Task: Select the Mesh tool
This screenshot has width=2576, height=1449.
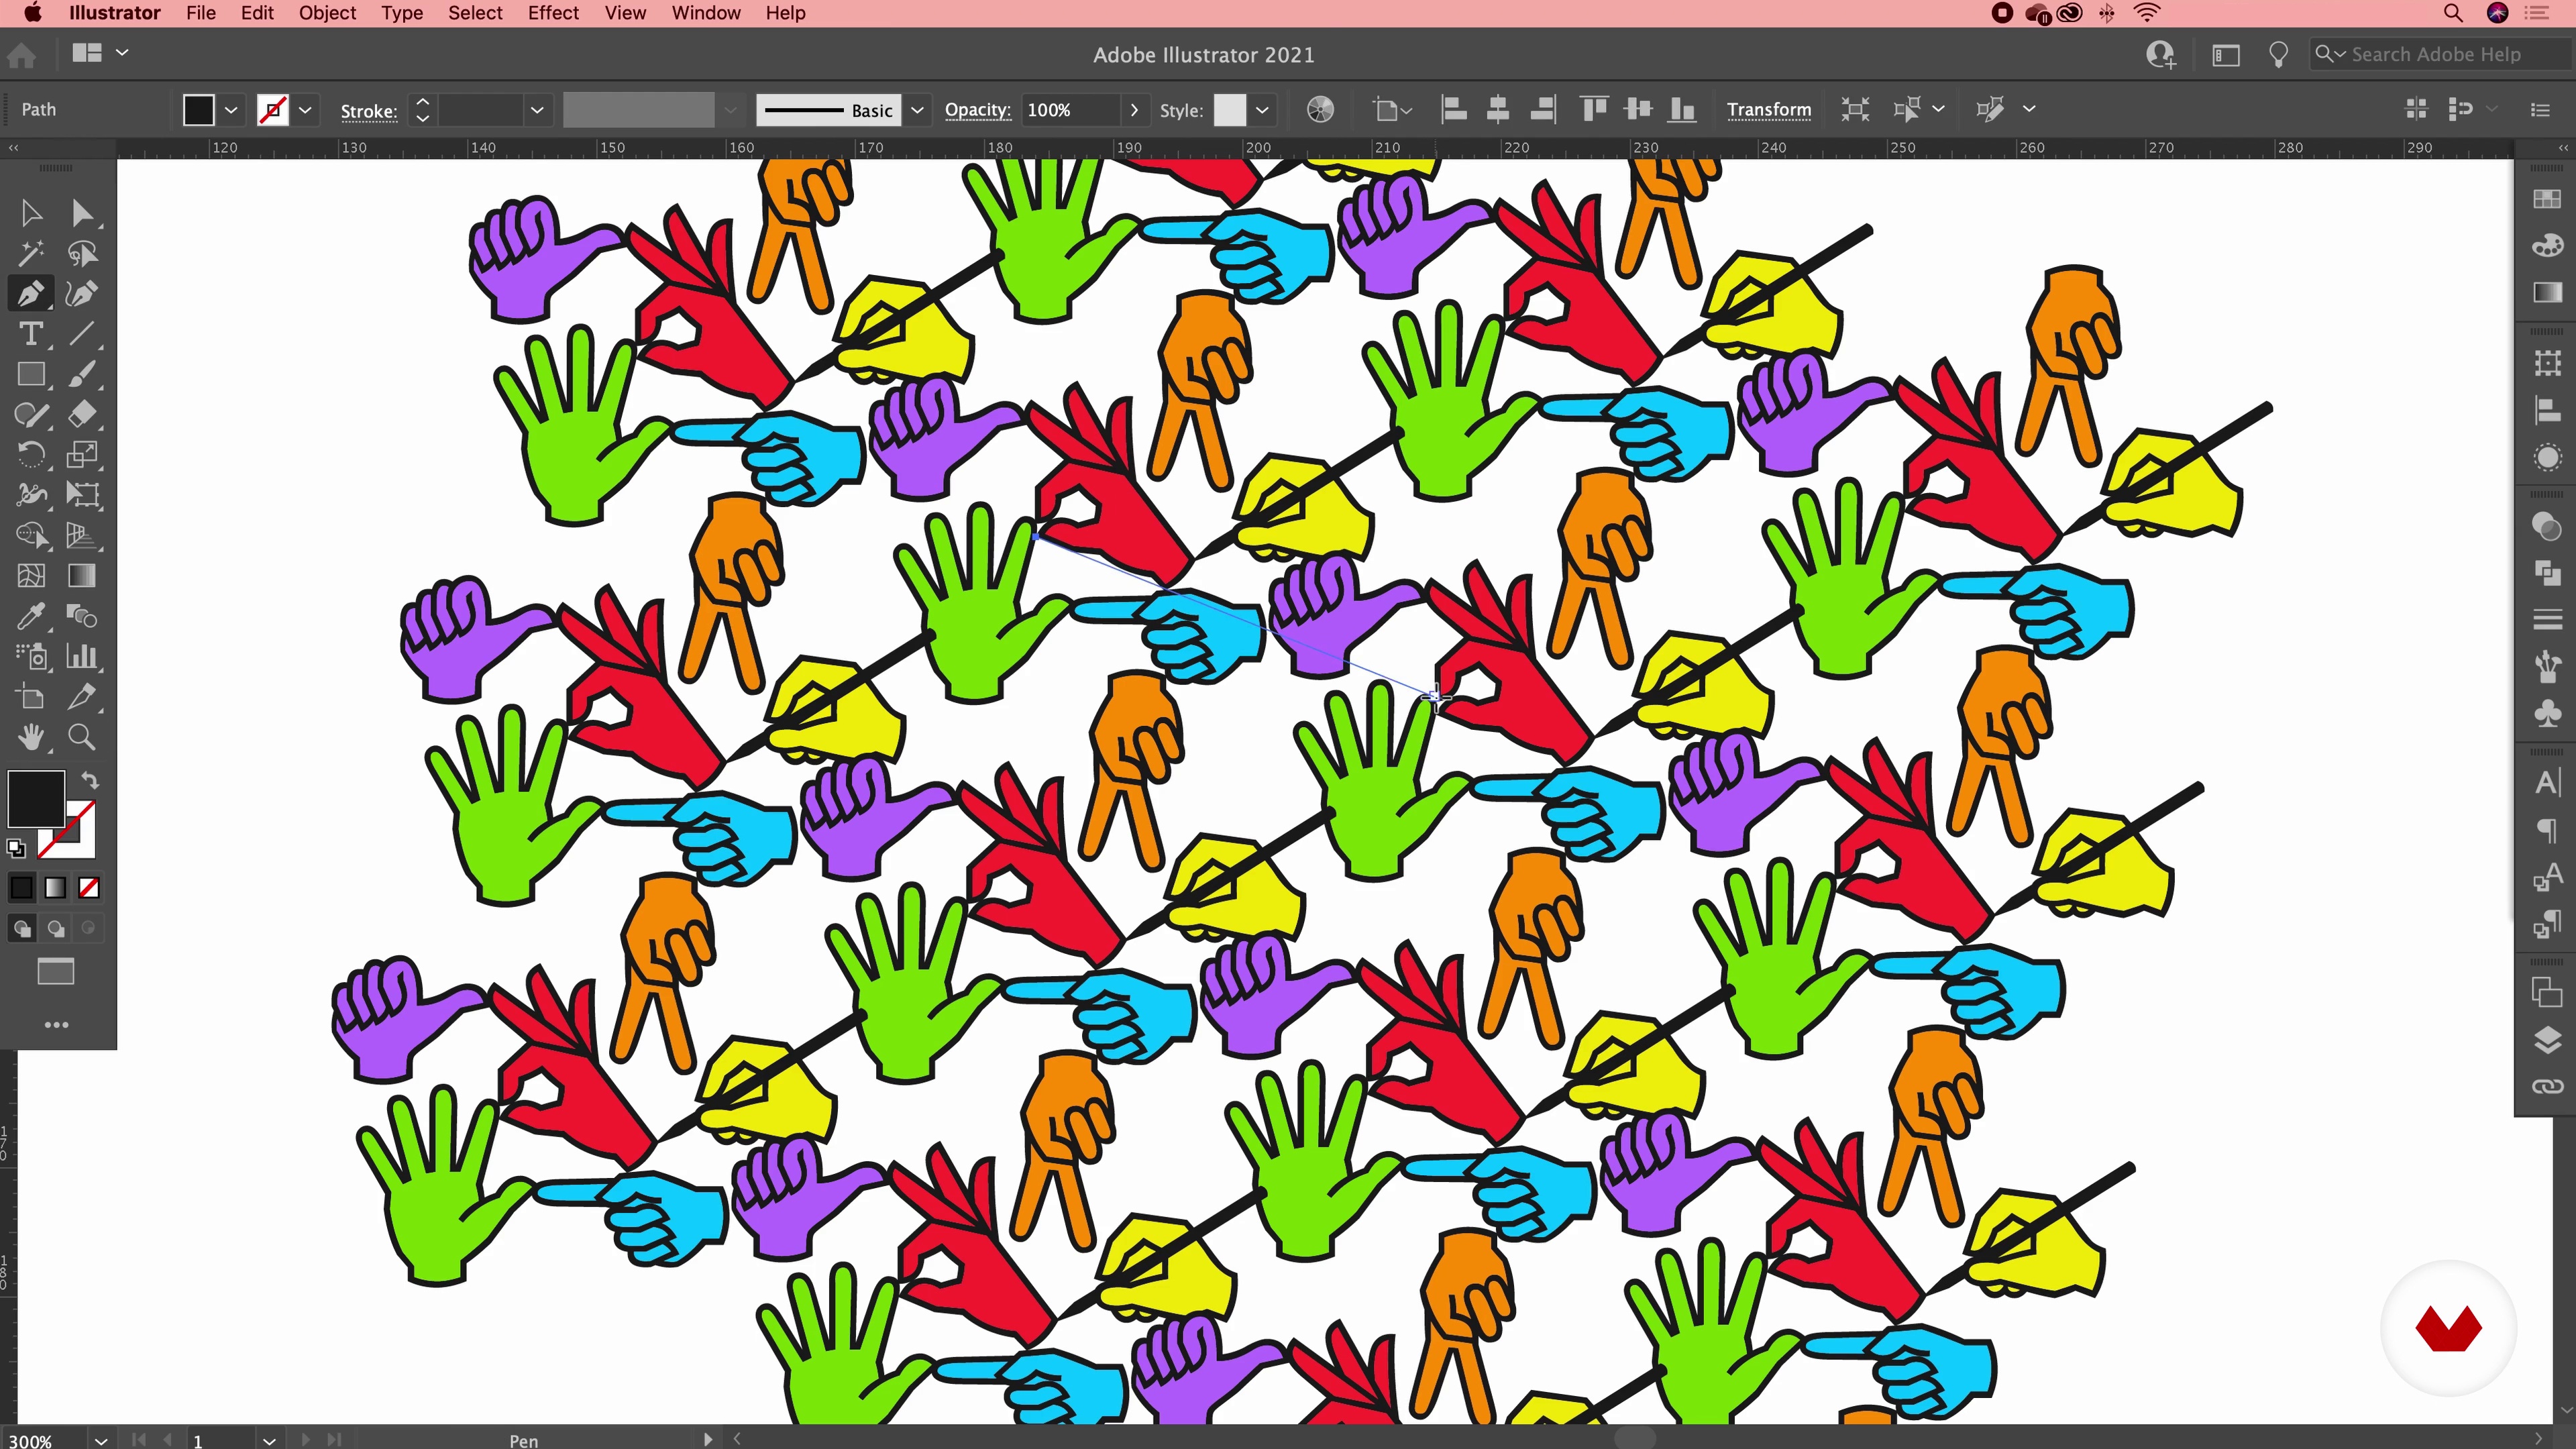Action: [31, 576]
